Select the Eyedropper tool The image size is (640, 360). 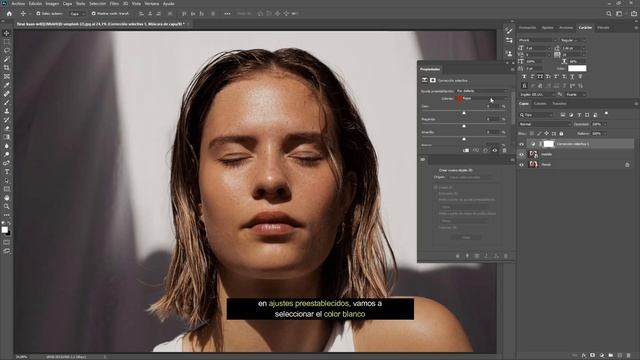coord(7,85)
